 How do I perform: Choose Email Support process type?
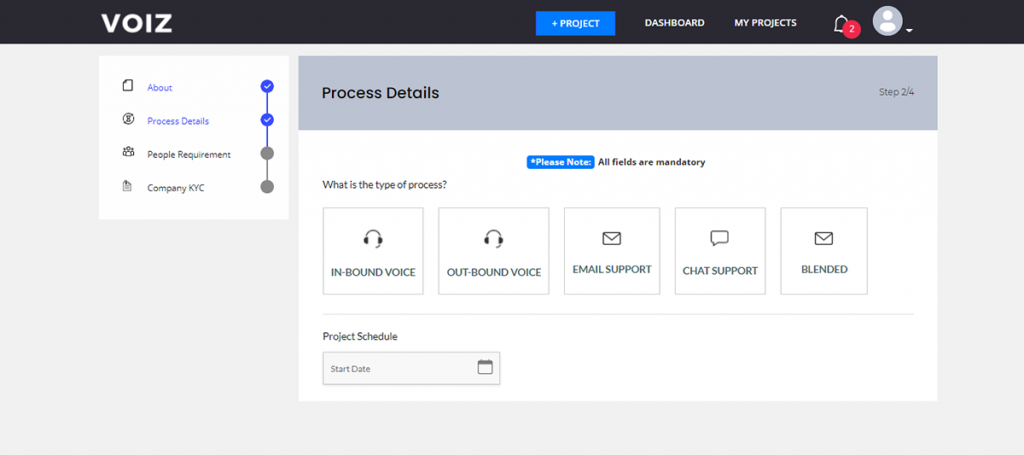pos(612,251)
